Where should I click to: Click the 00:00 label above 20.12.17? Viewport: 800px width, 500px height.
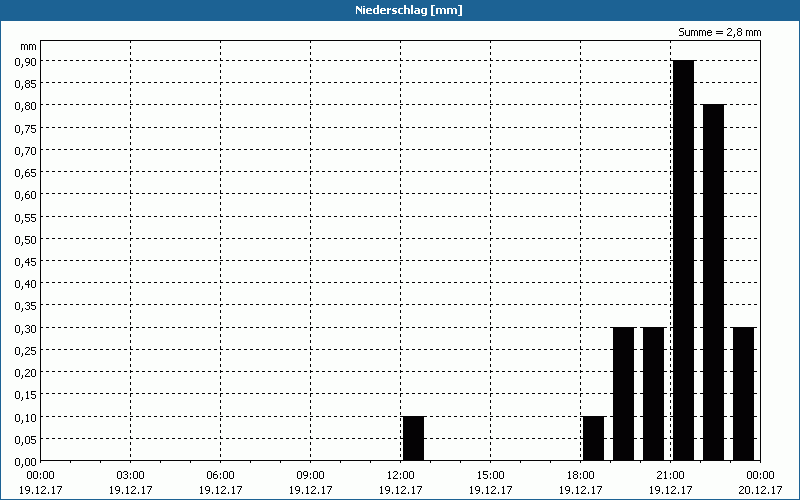pos(760,476)
